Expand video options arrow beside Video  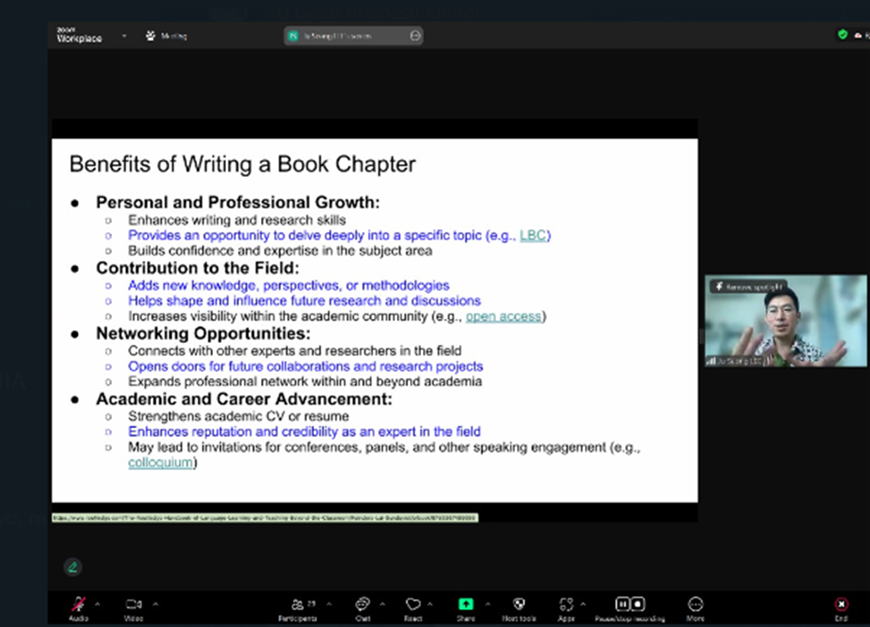point(154,603)
